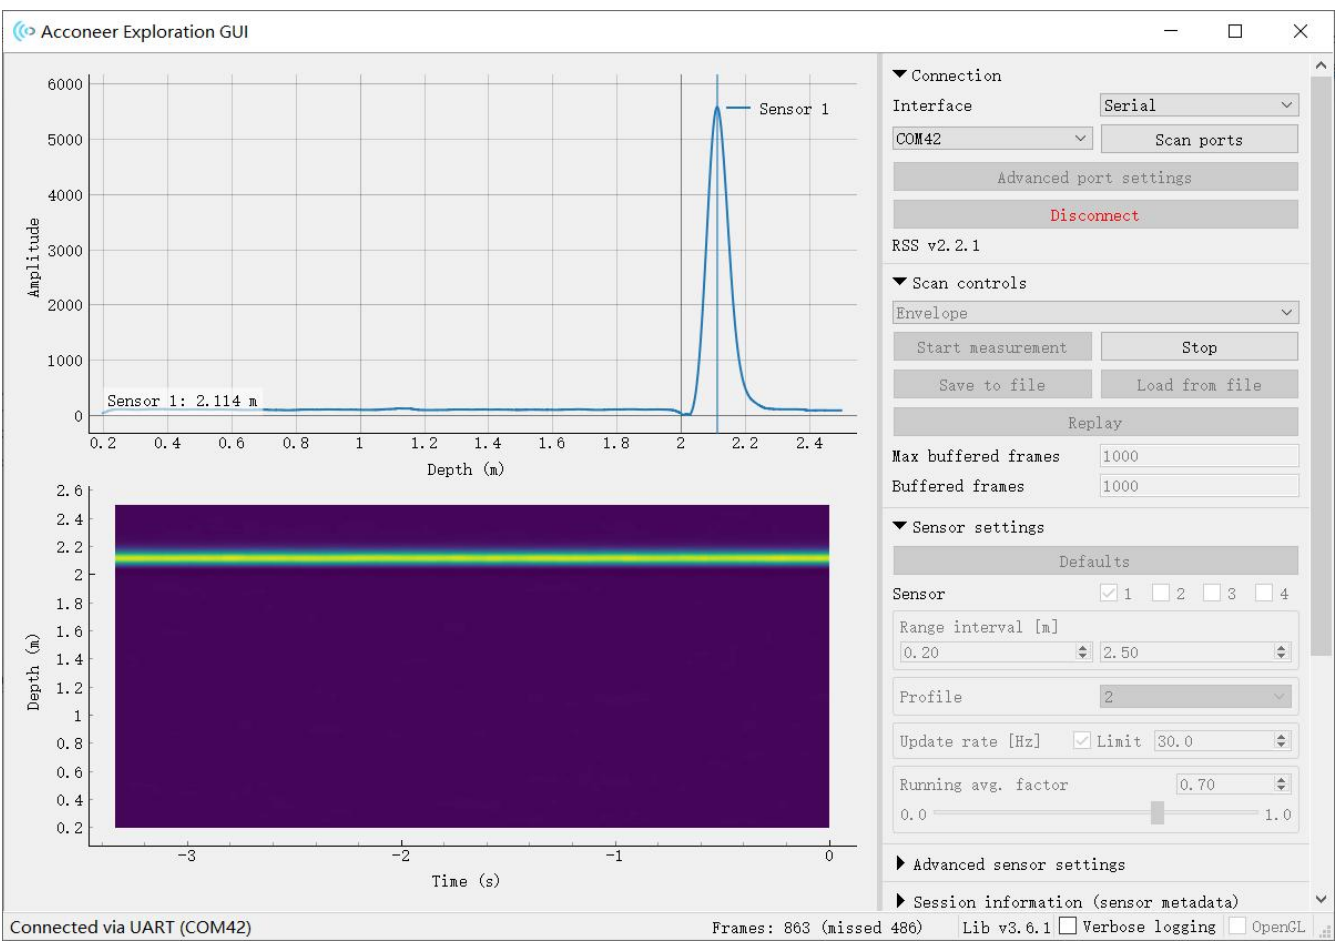Maximize the Acconeer Exploration GUI window
The height and width of the screenshot is (951, 1343).
coord(1235,31)
